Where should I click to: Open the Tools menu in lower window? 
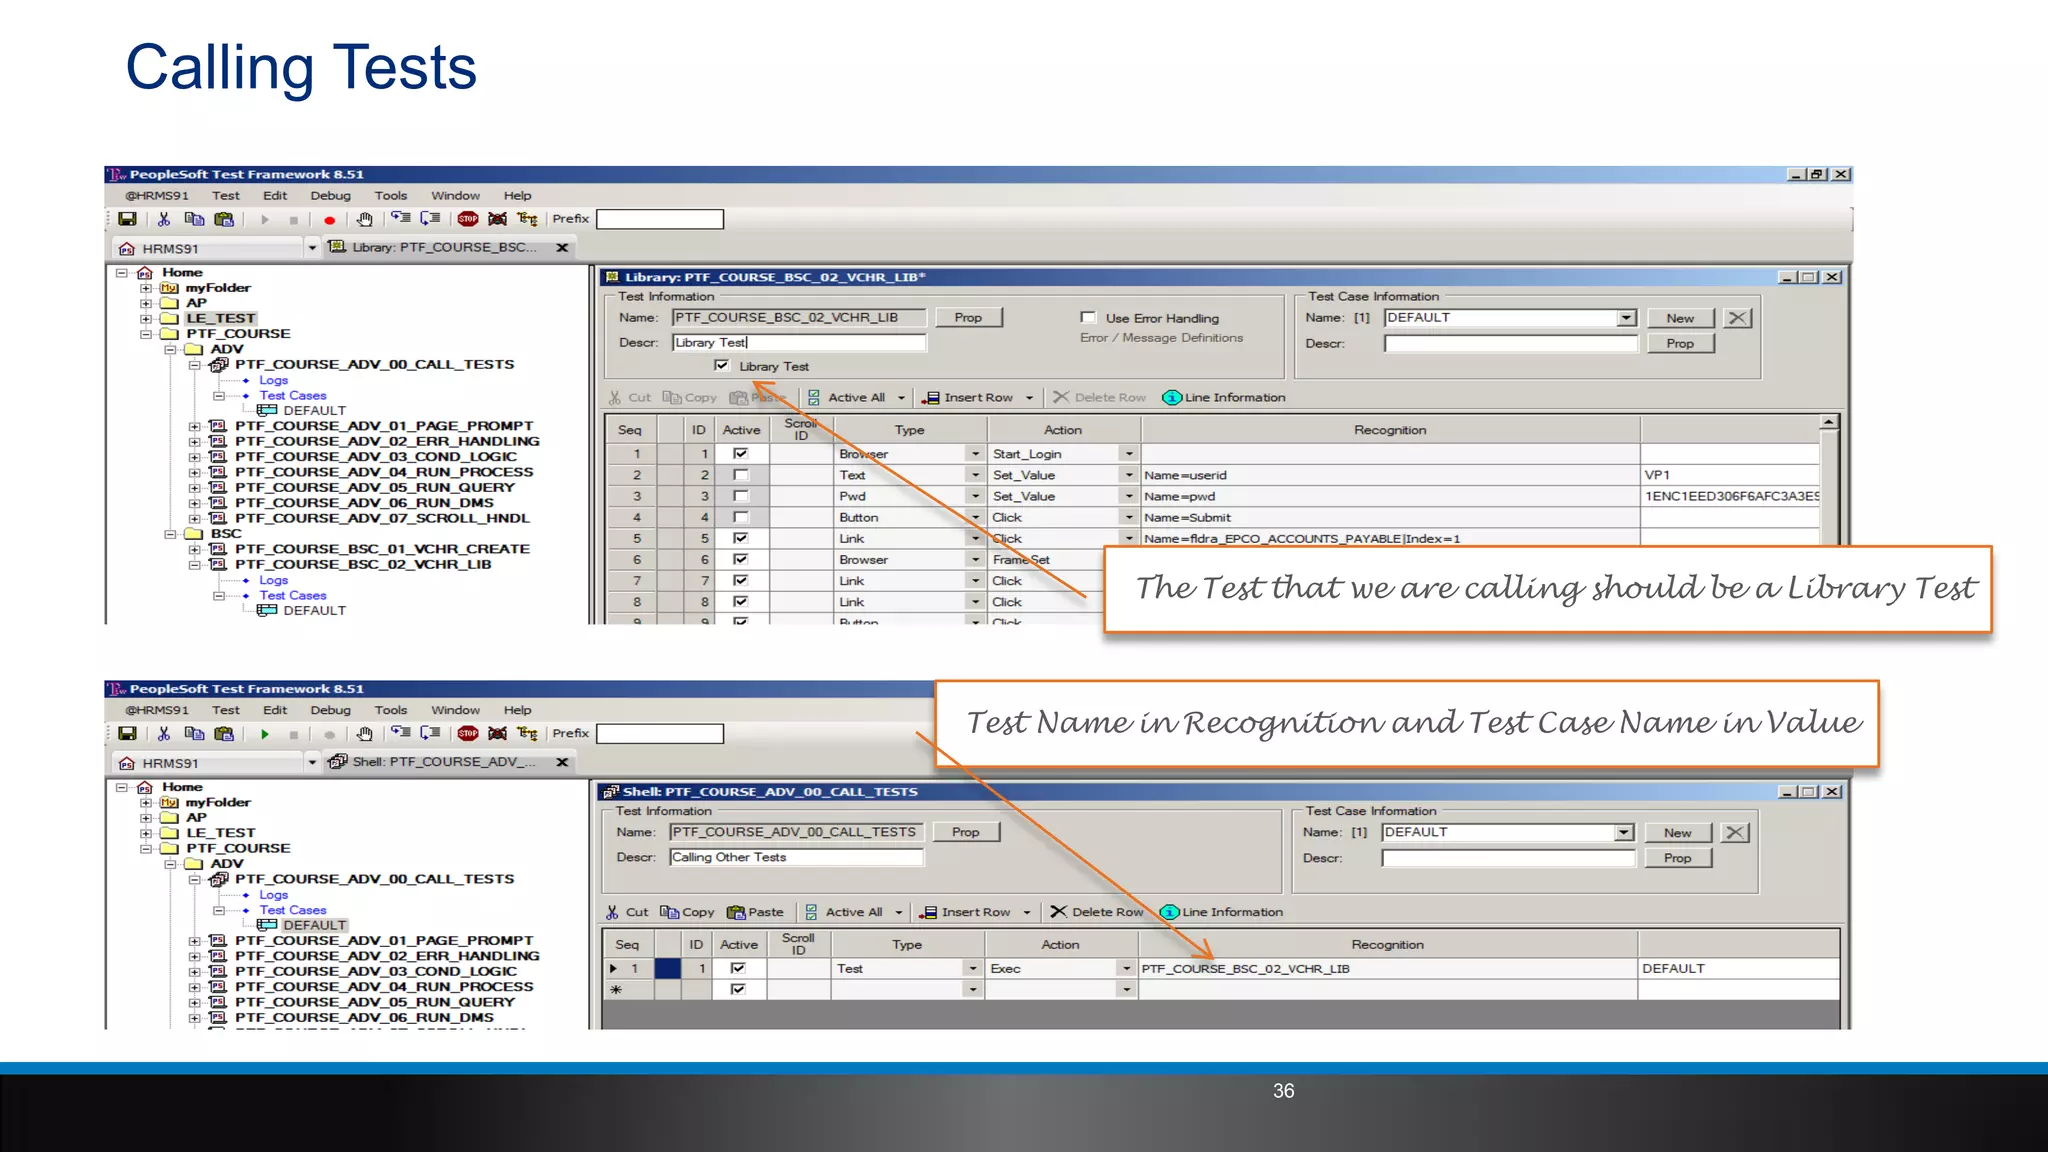(390, 710)
